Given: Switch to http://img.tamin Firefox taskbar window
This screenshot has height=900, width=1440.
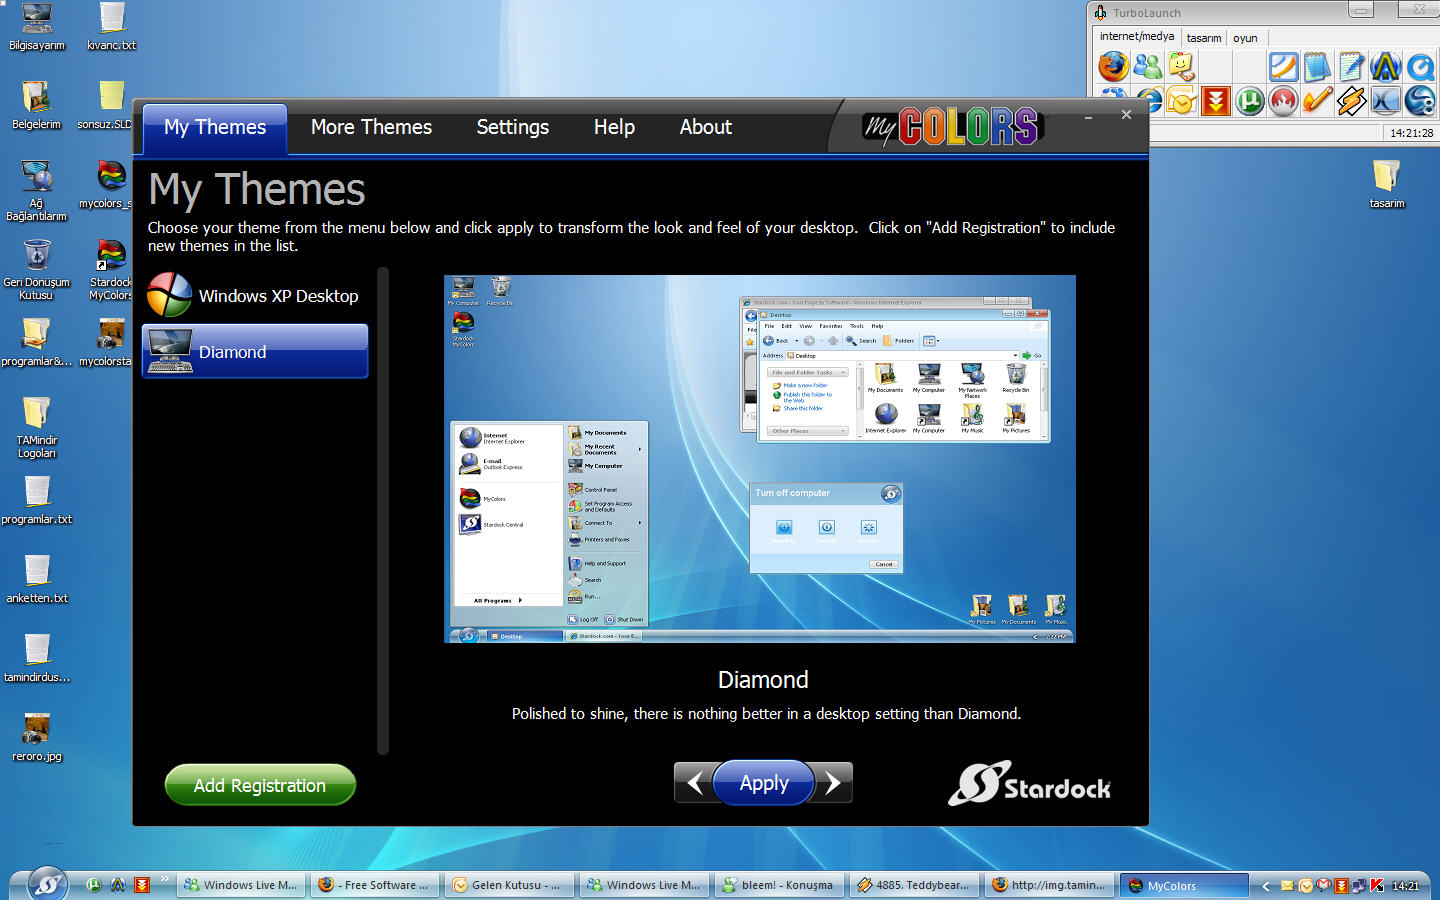Looking at the screenshot, I should pyautogui.click(x=1050, y=885).
